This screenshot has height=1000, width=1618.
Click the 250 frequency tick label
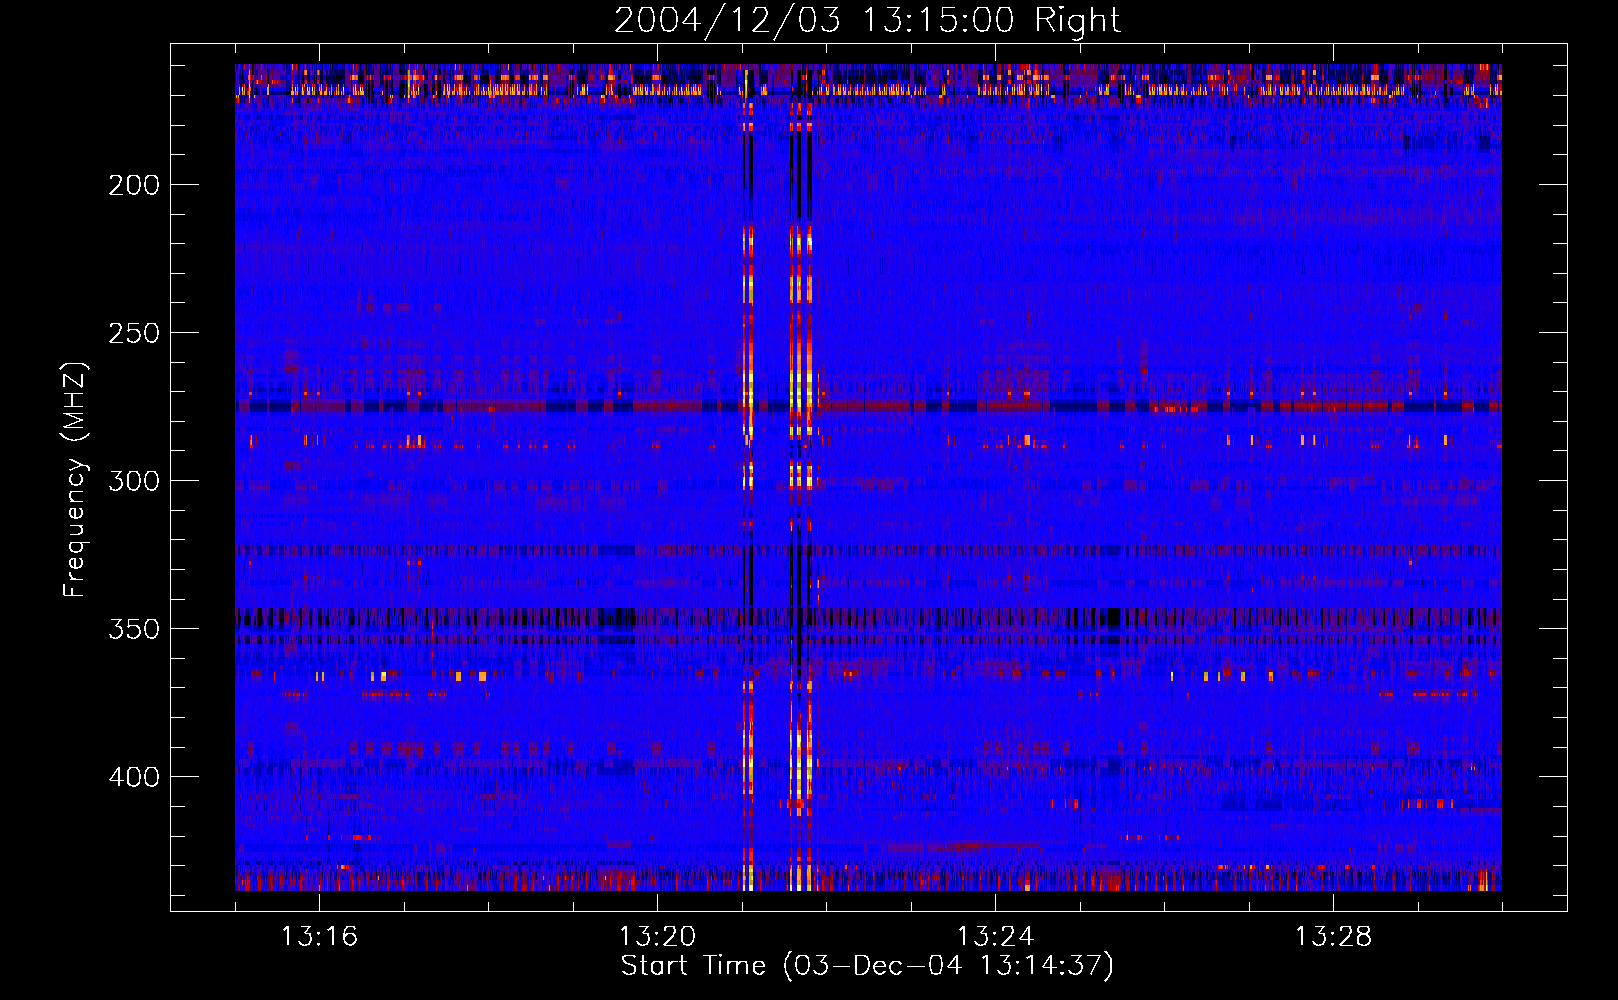(134, 333)
